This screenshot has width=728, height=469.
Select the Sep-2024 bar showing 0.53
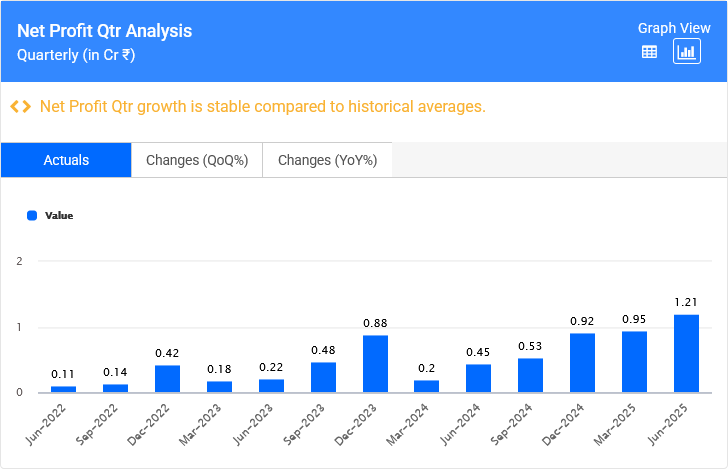(x=530, y=375)
